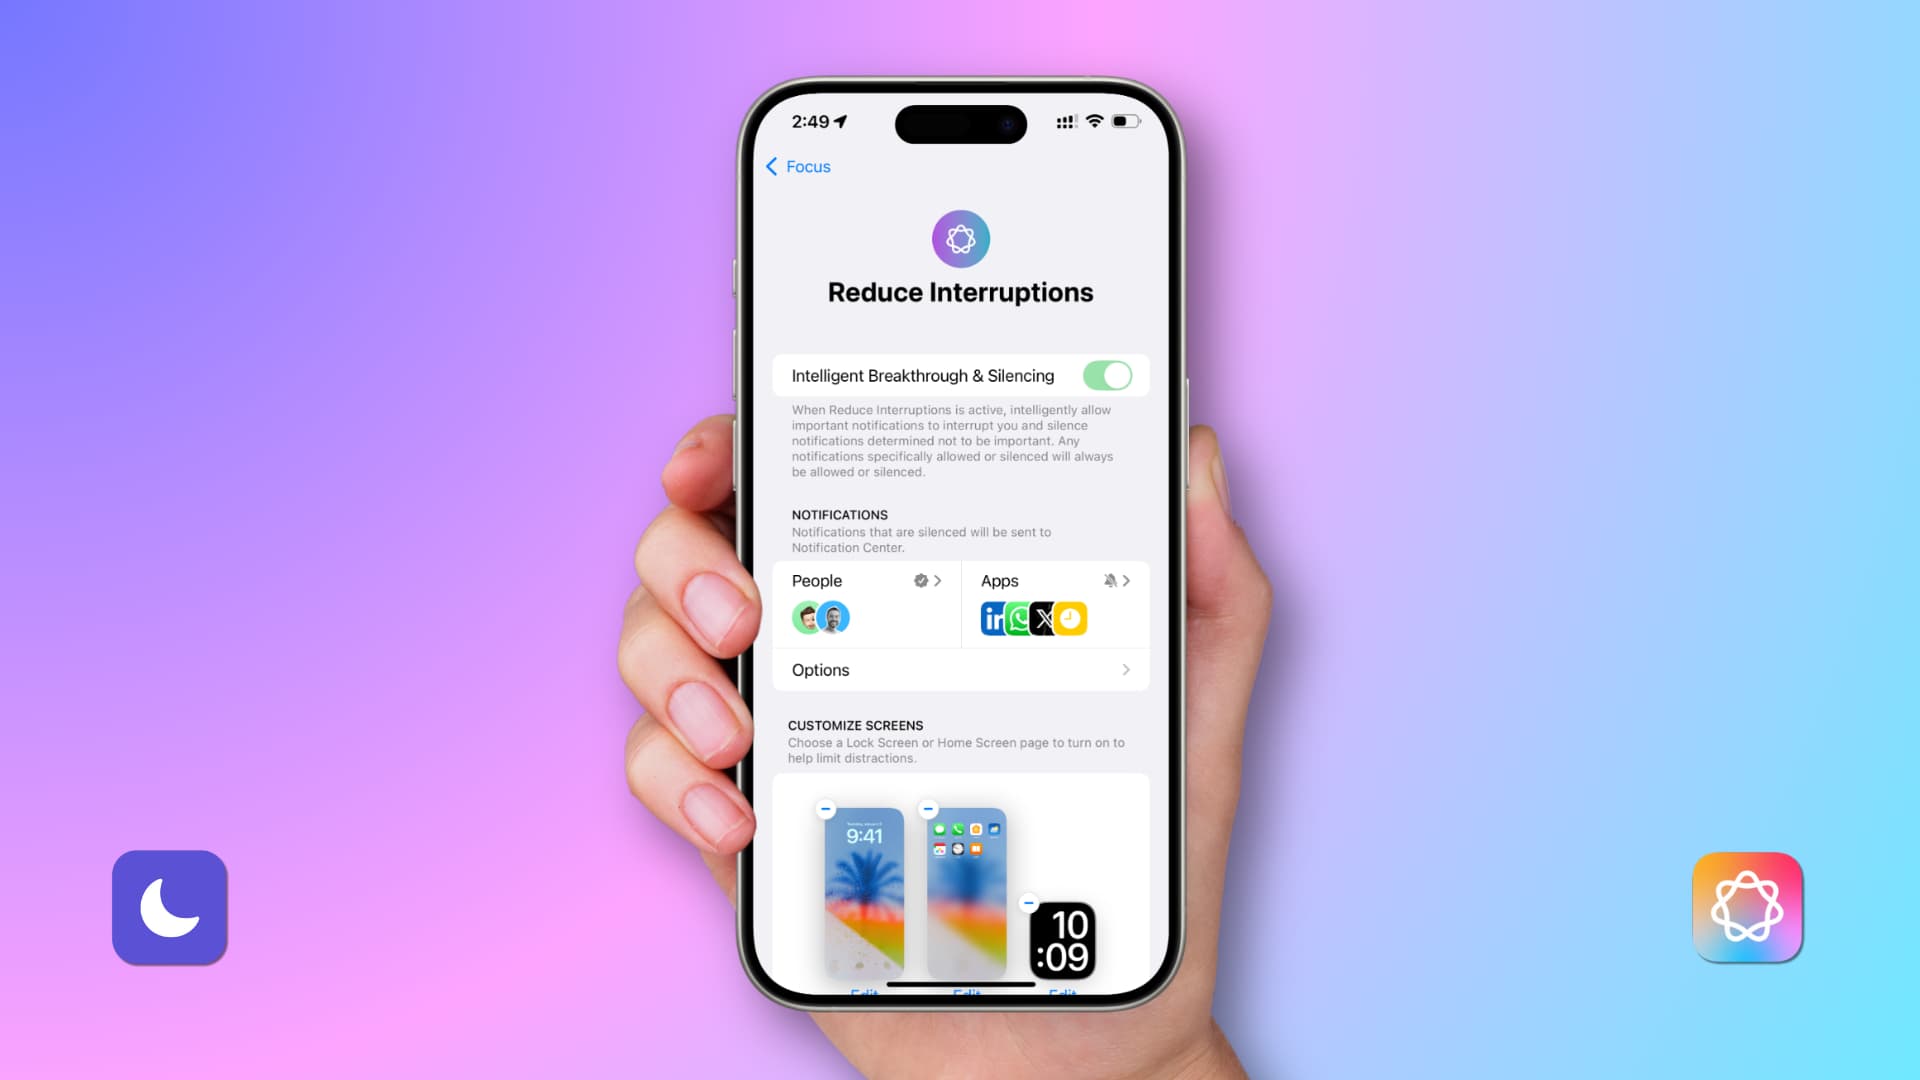This screenshot has width=1920, height=1080.
Task: Tap the Wi-Fi status bar icon
Action: pos(1095,123)
